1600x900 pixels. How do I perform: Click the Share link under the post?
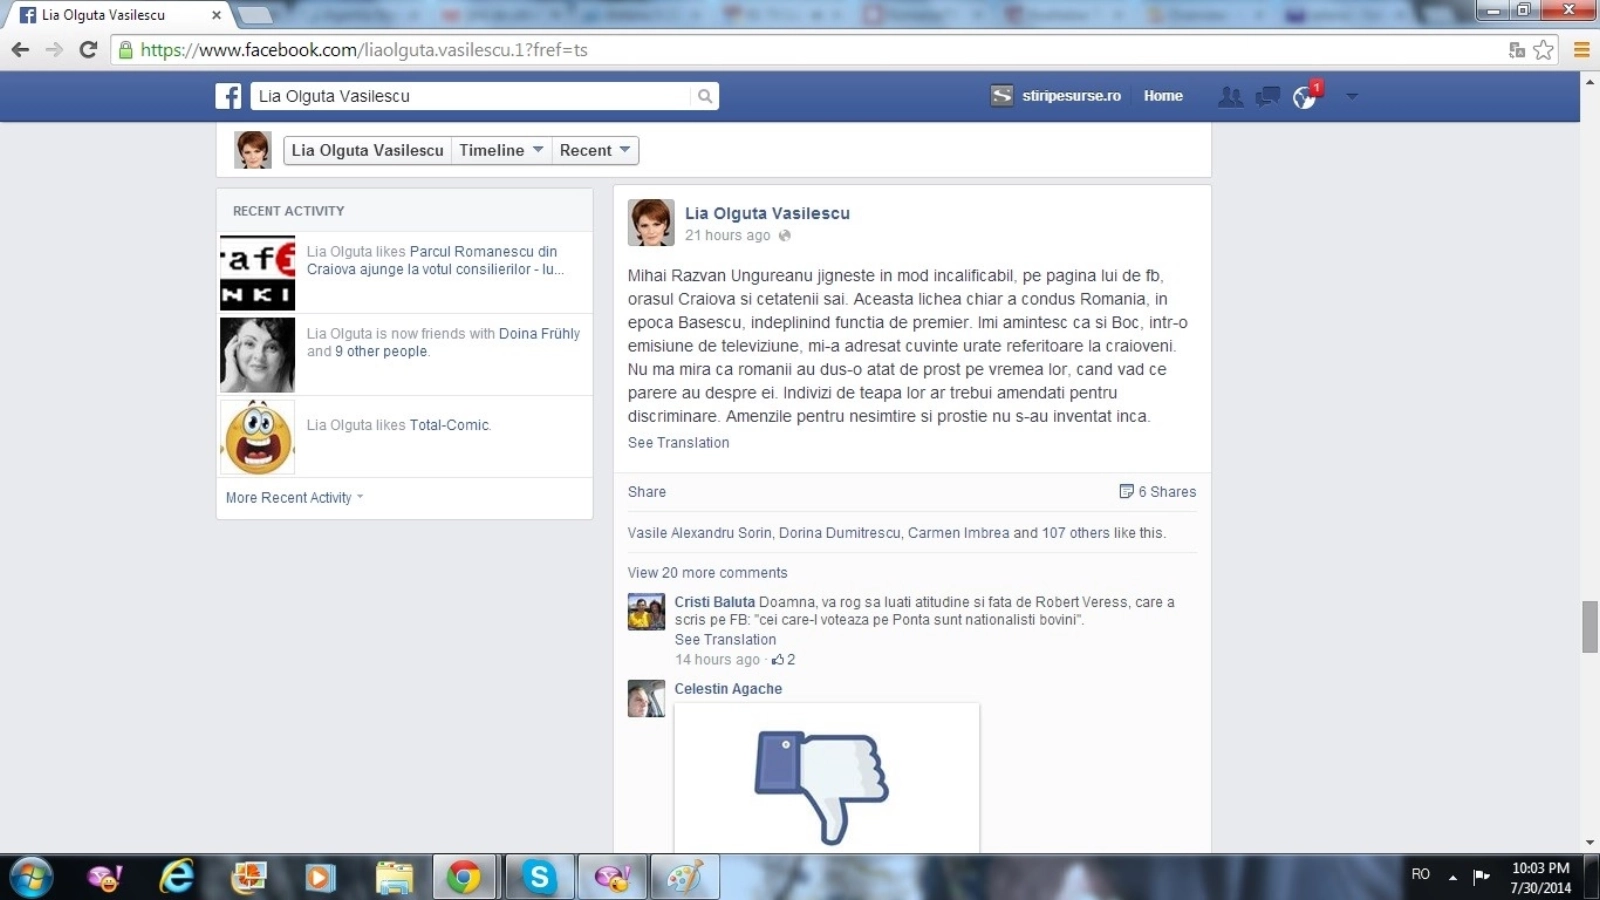coord(646,492)
